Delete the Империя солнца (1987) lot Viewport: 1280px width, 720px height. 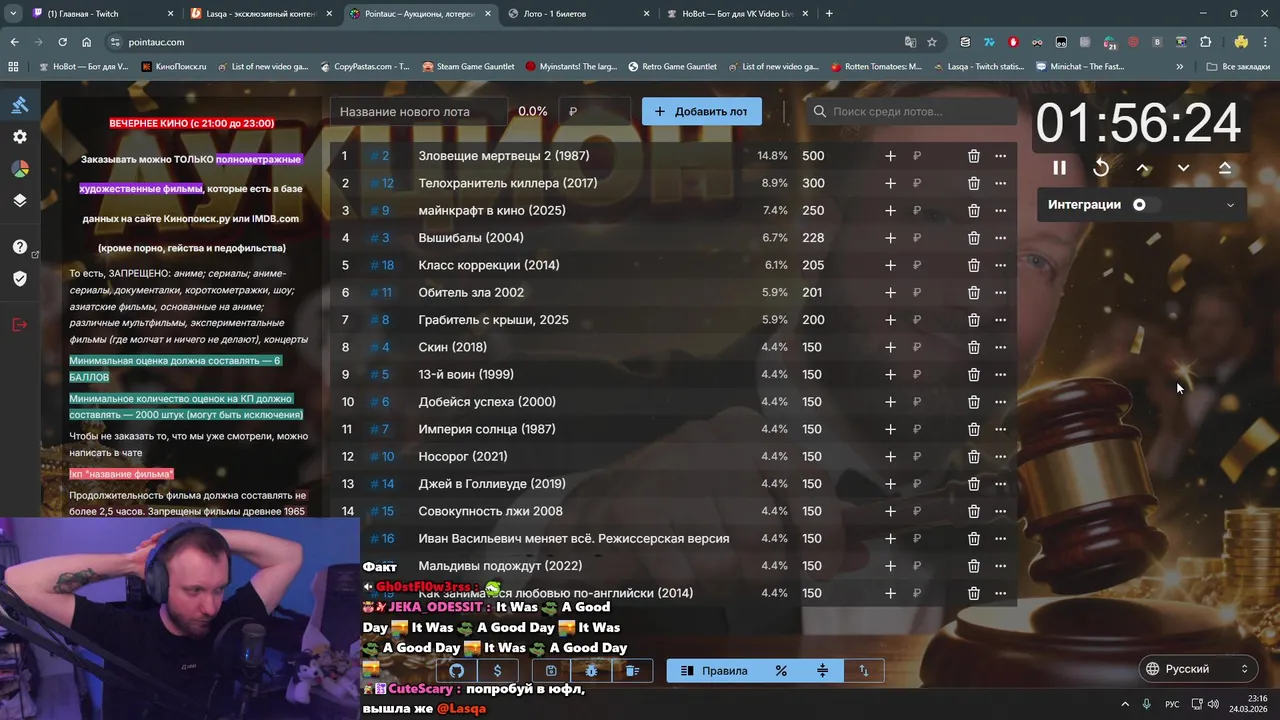pyautogui.click(x=973, y=429)
